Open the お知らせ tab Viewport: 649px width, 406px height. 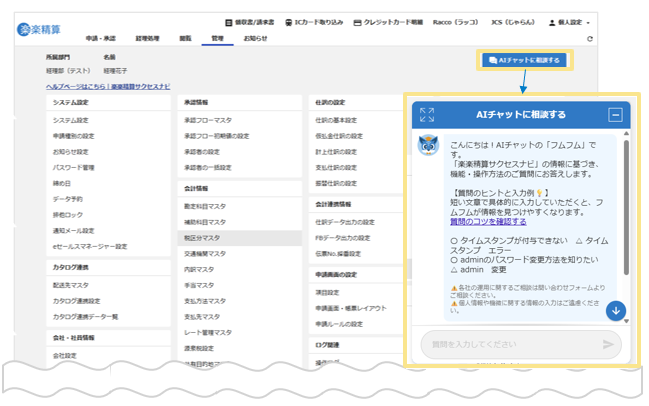coord(255,38)
